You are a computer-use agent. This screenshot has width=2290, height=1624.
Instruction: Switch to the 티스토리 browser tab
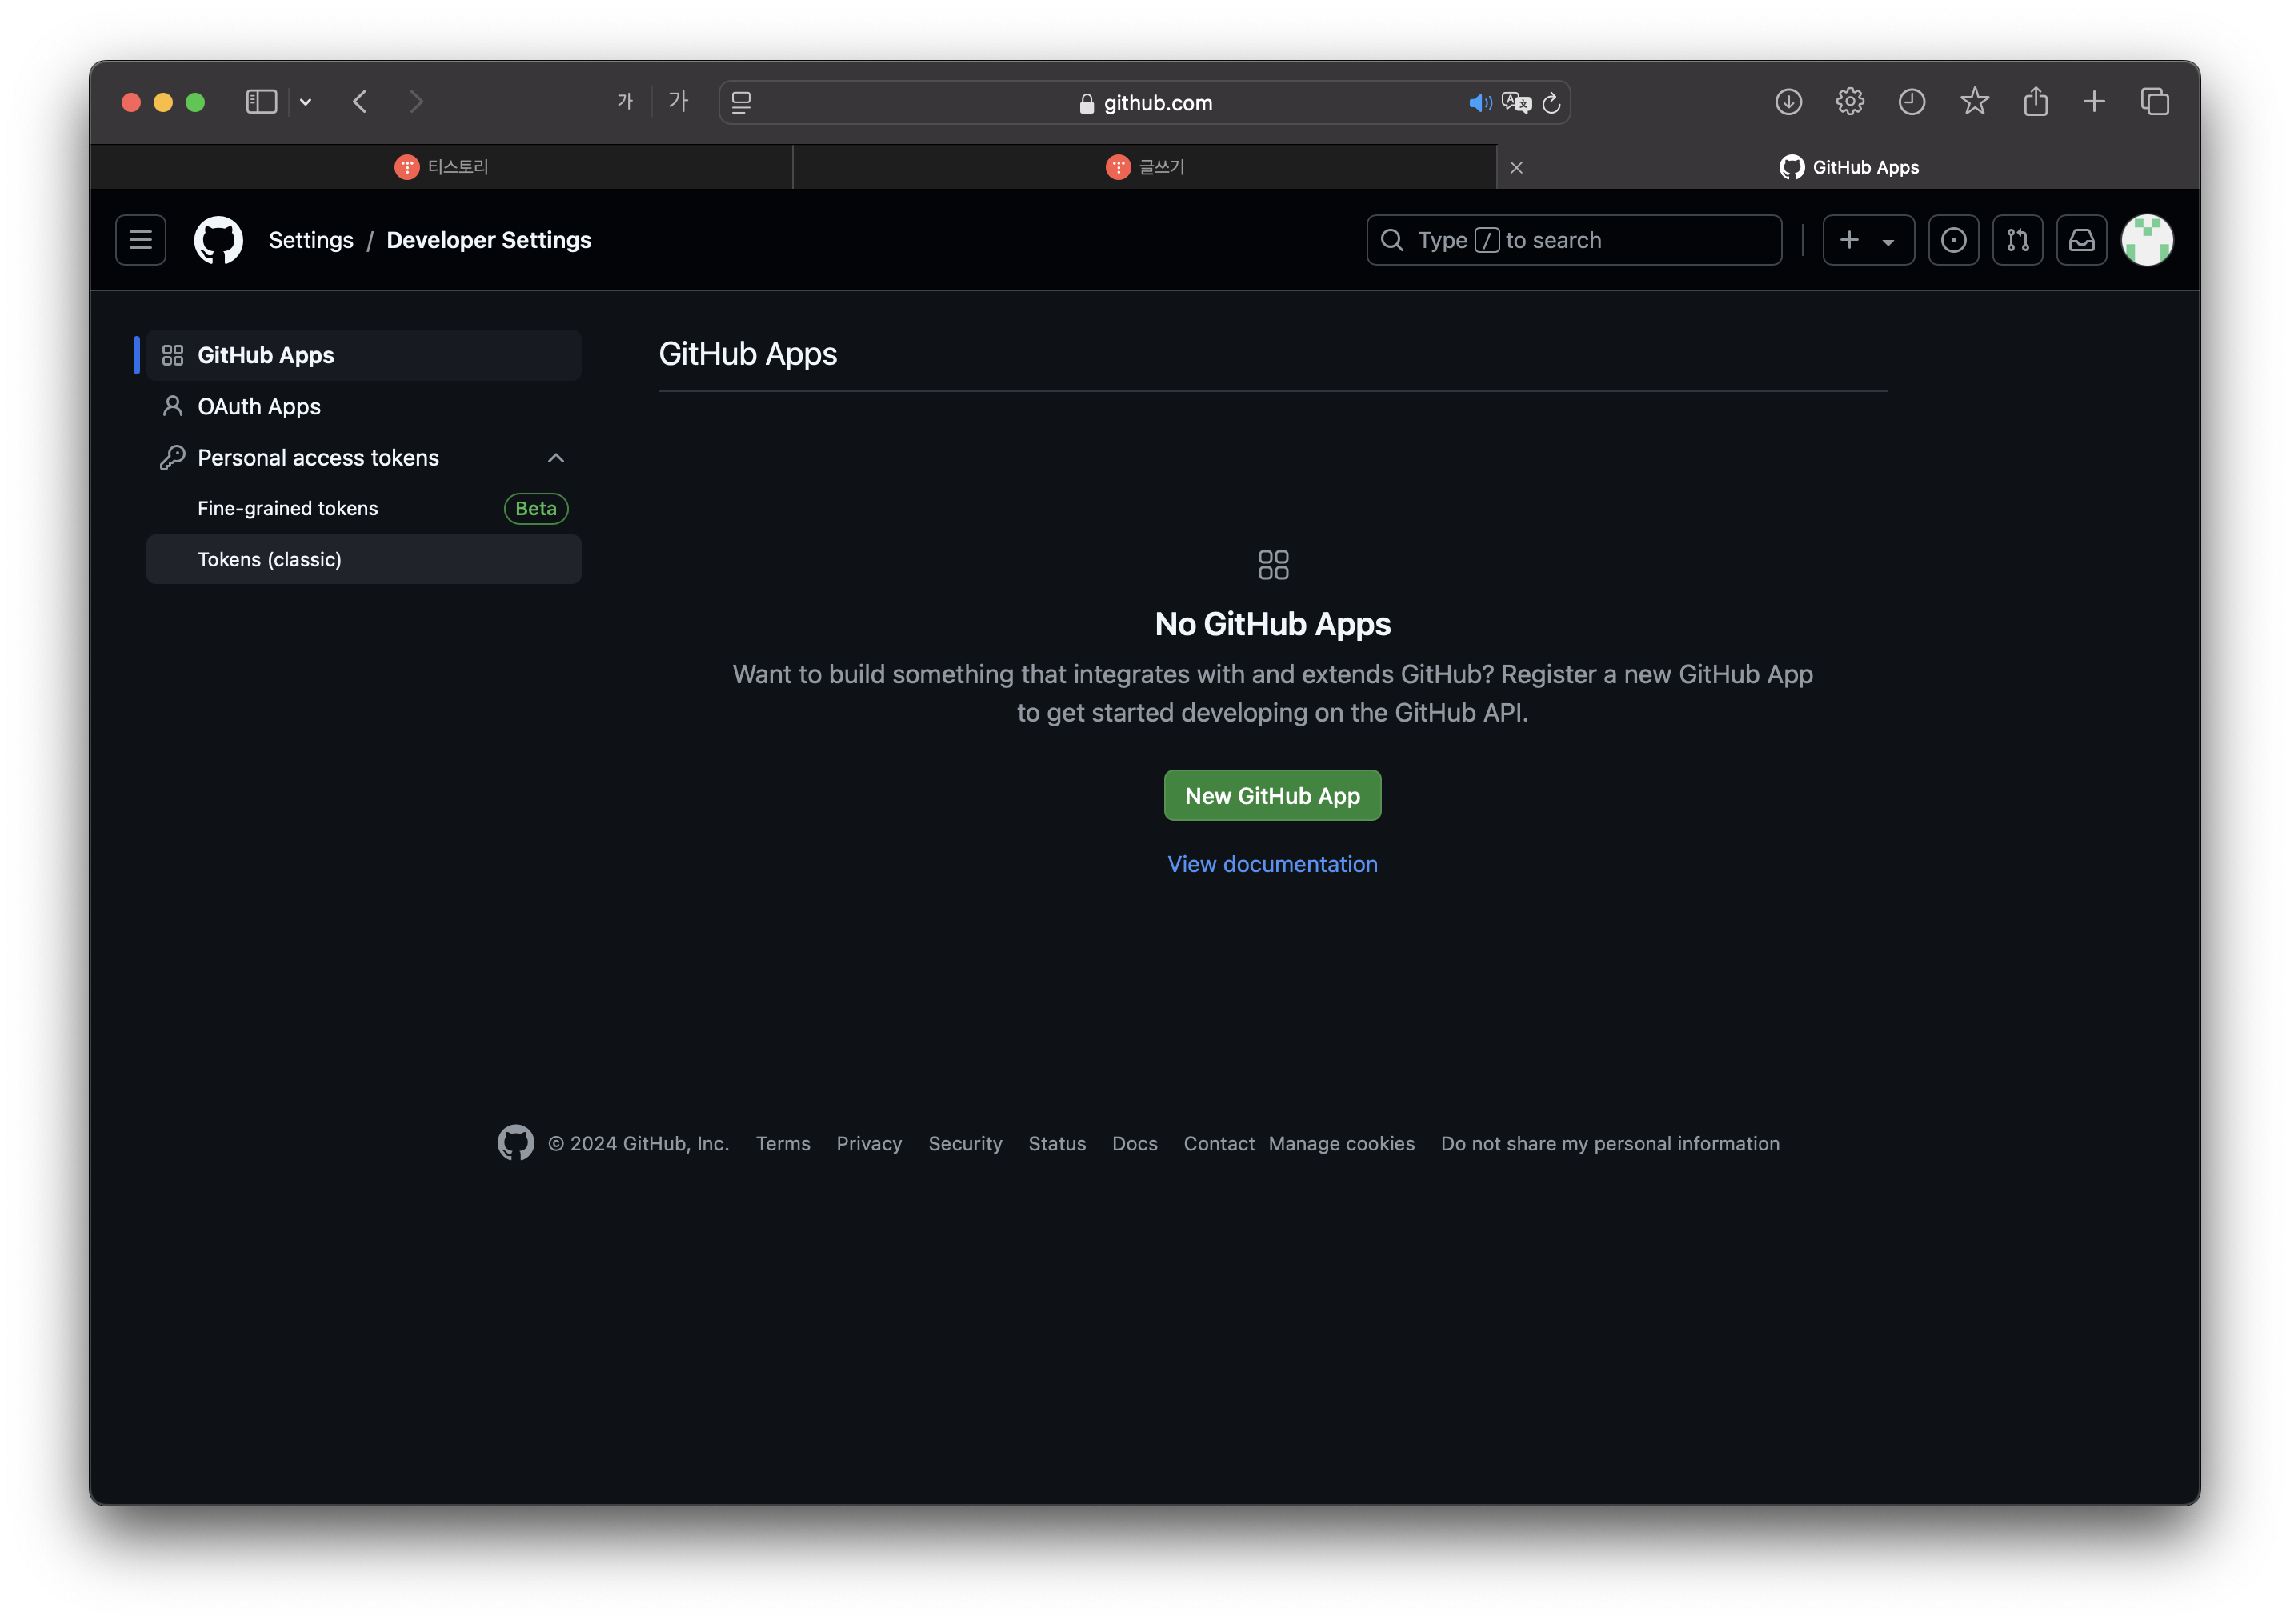click(x=442, y=167)
